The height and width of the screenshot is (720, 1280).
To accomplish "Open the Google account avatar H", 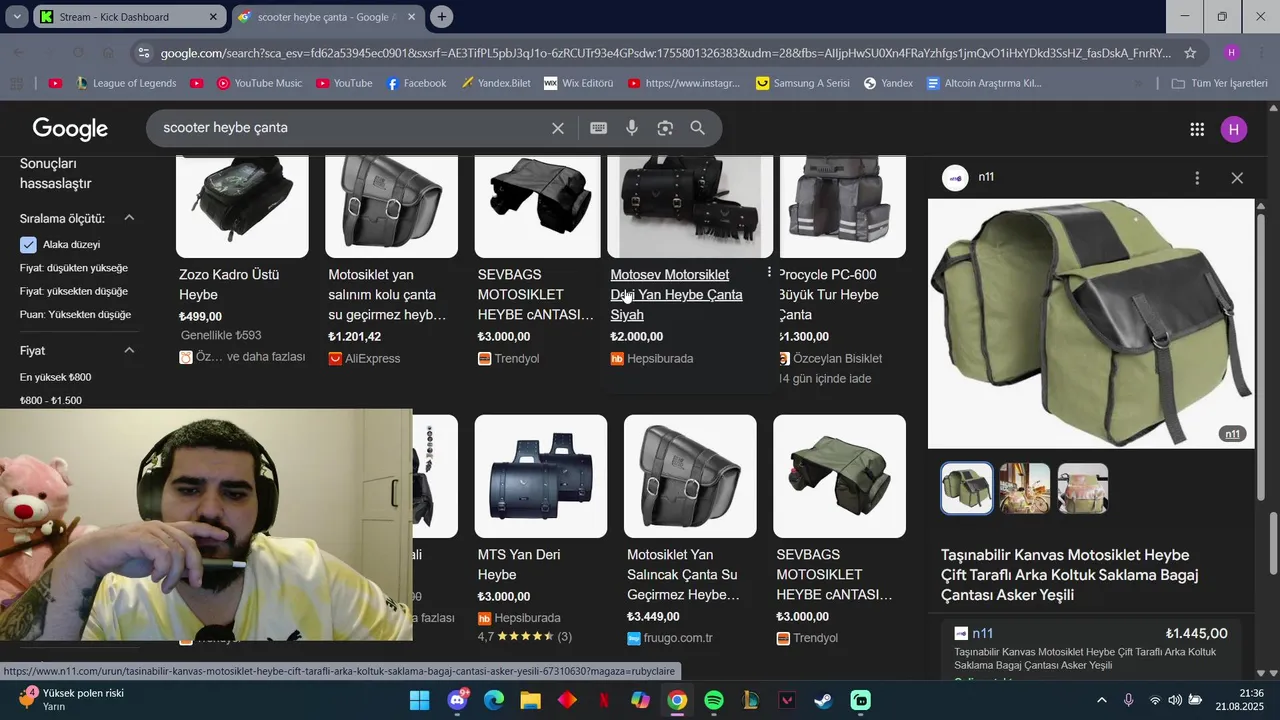I will tap(1234, 129).
